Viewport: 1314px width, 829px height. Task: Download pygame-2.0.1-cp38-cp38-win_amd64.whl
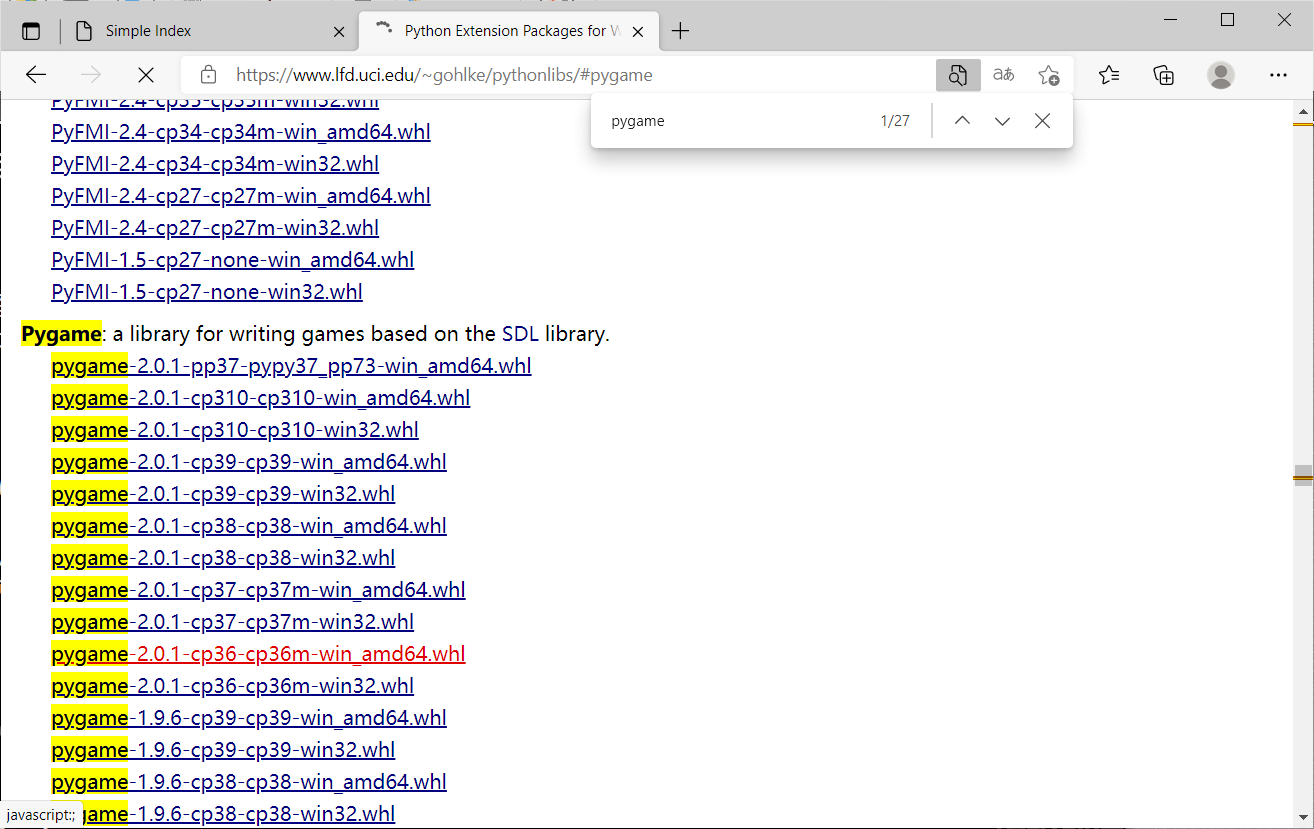249,526
